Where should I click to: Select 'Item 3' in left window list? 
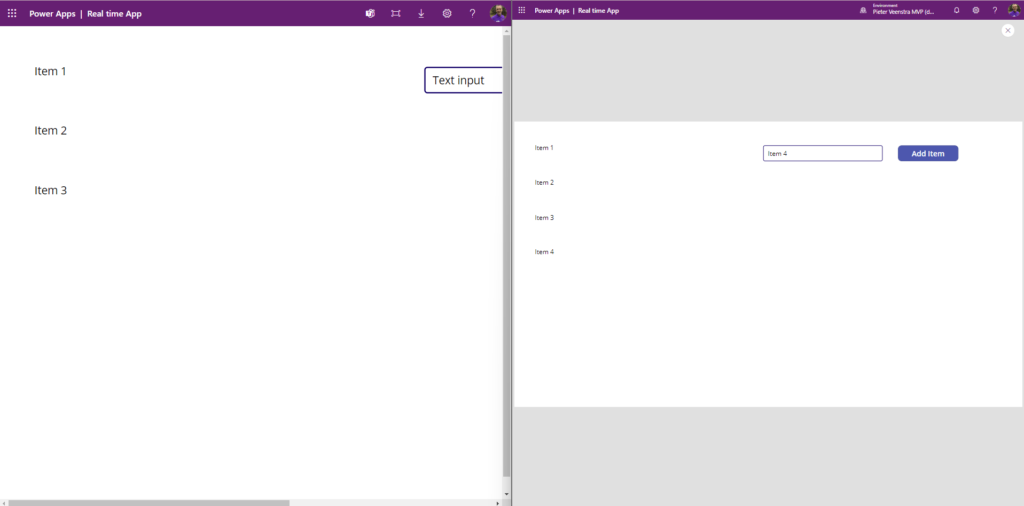(50, 191)
